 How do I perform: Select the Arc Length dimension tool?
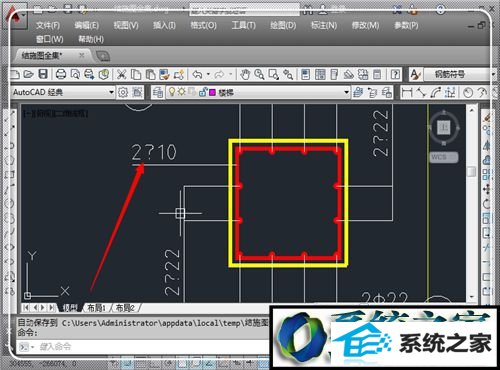tap(436, 92)
